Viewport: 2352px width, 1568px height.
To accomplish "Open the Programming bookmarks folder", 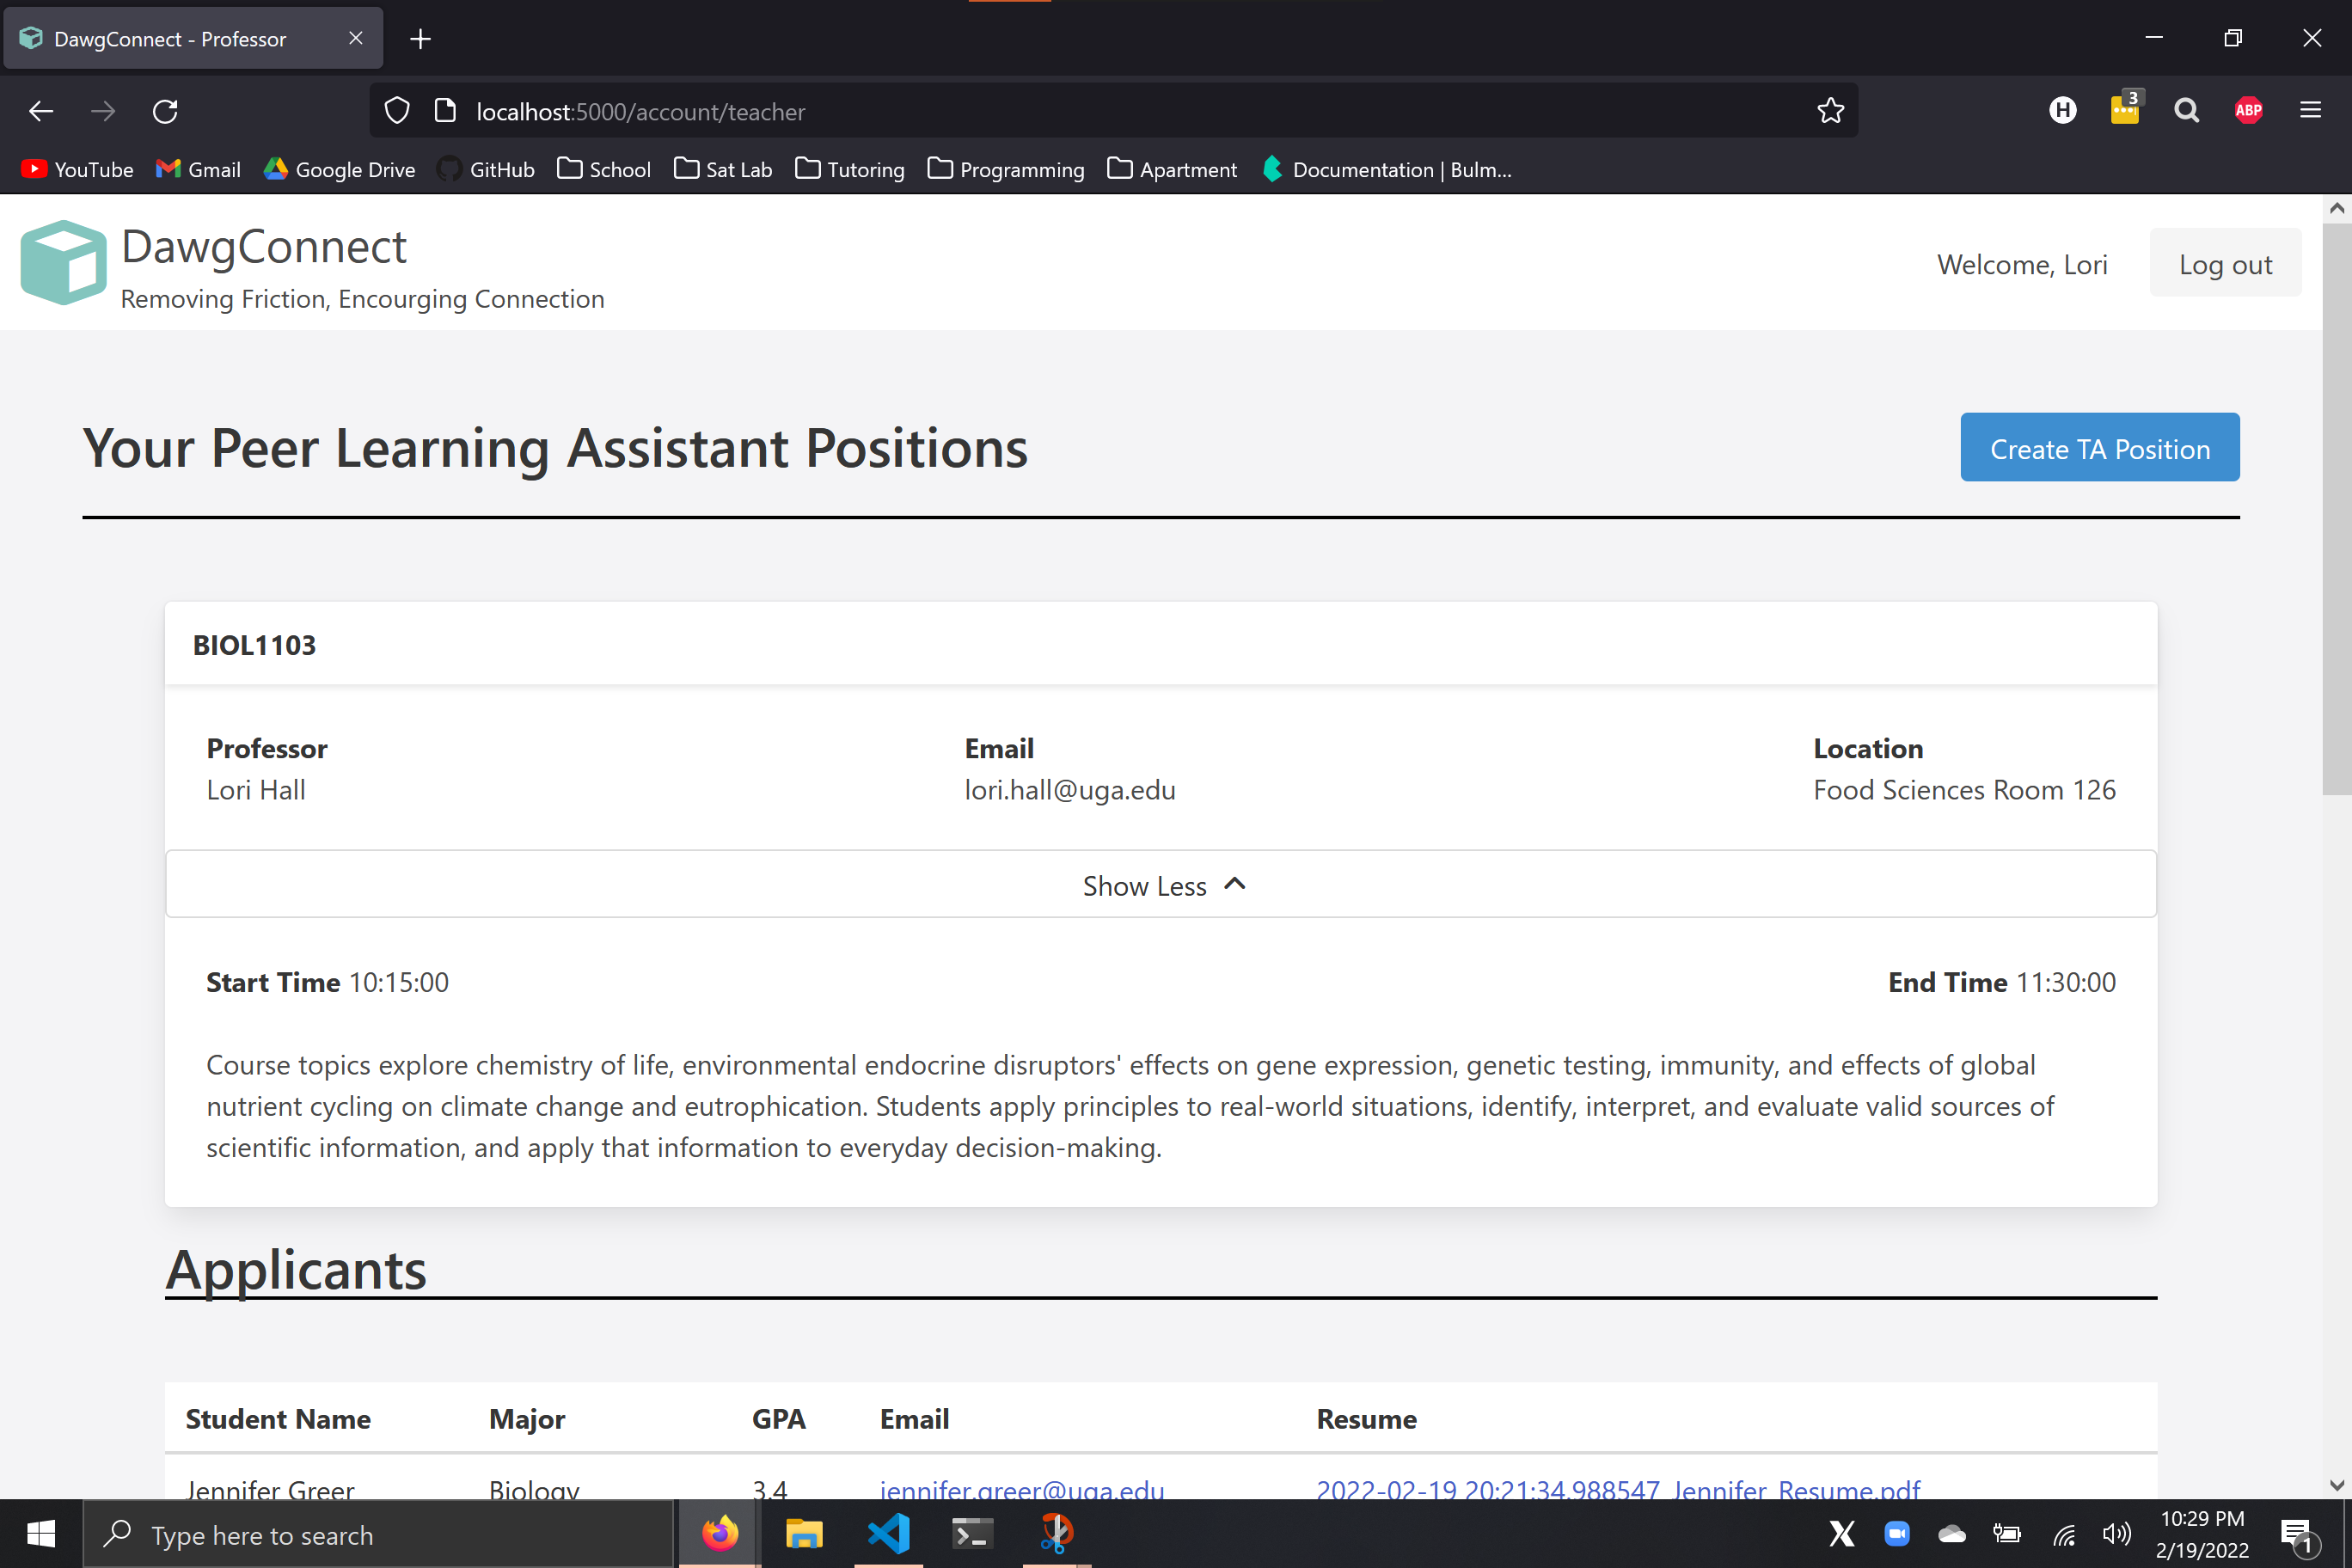I will [x=1006, y=170].
